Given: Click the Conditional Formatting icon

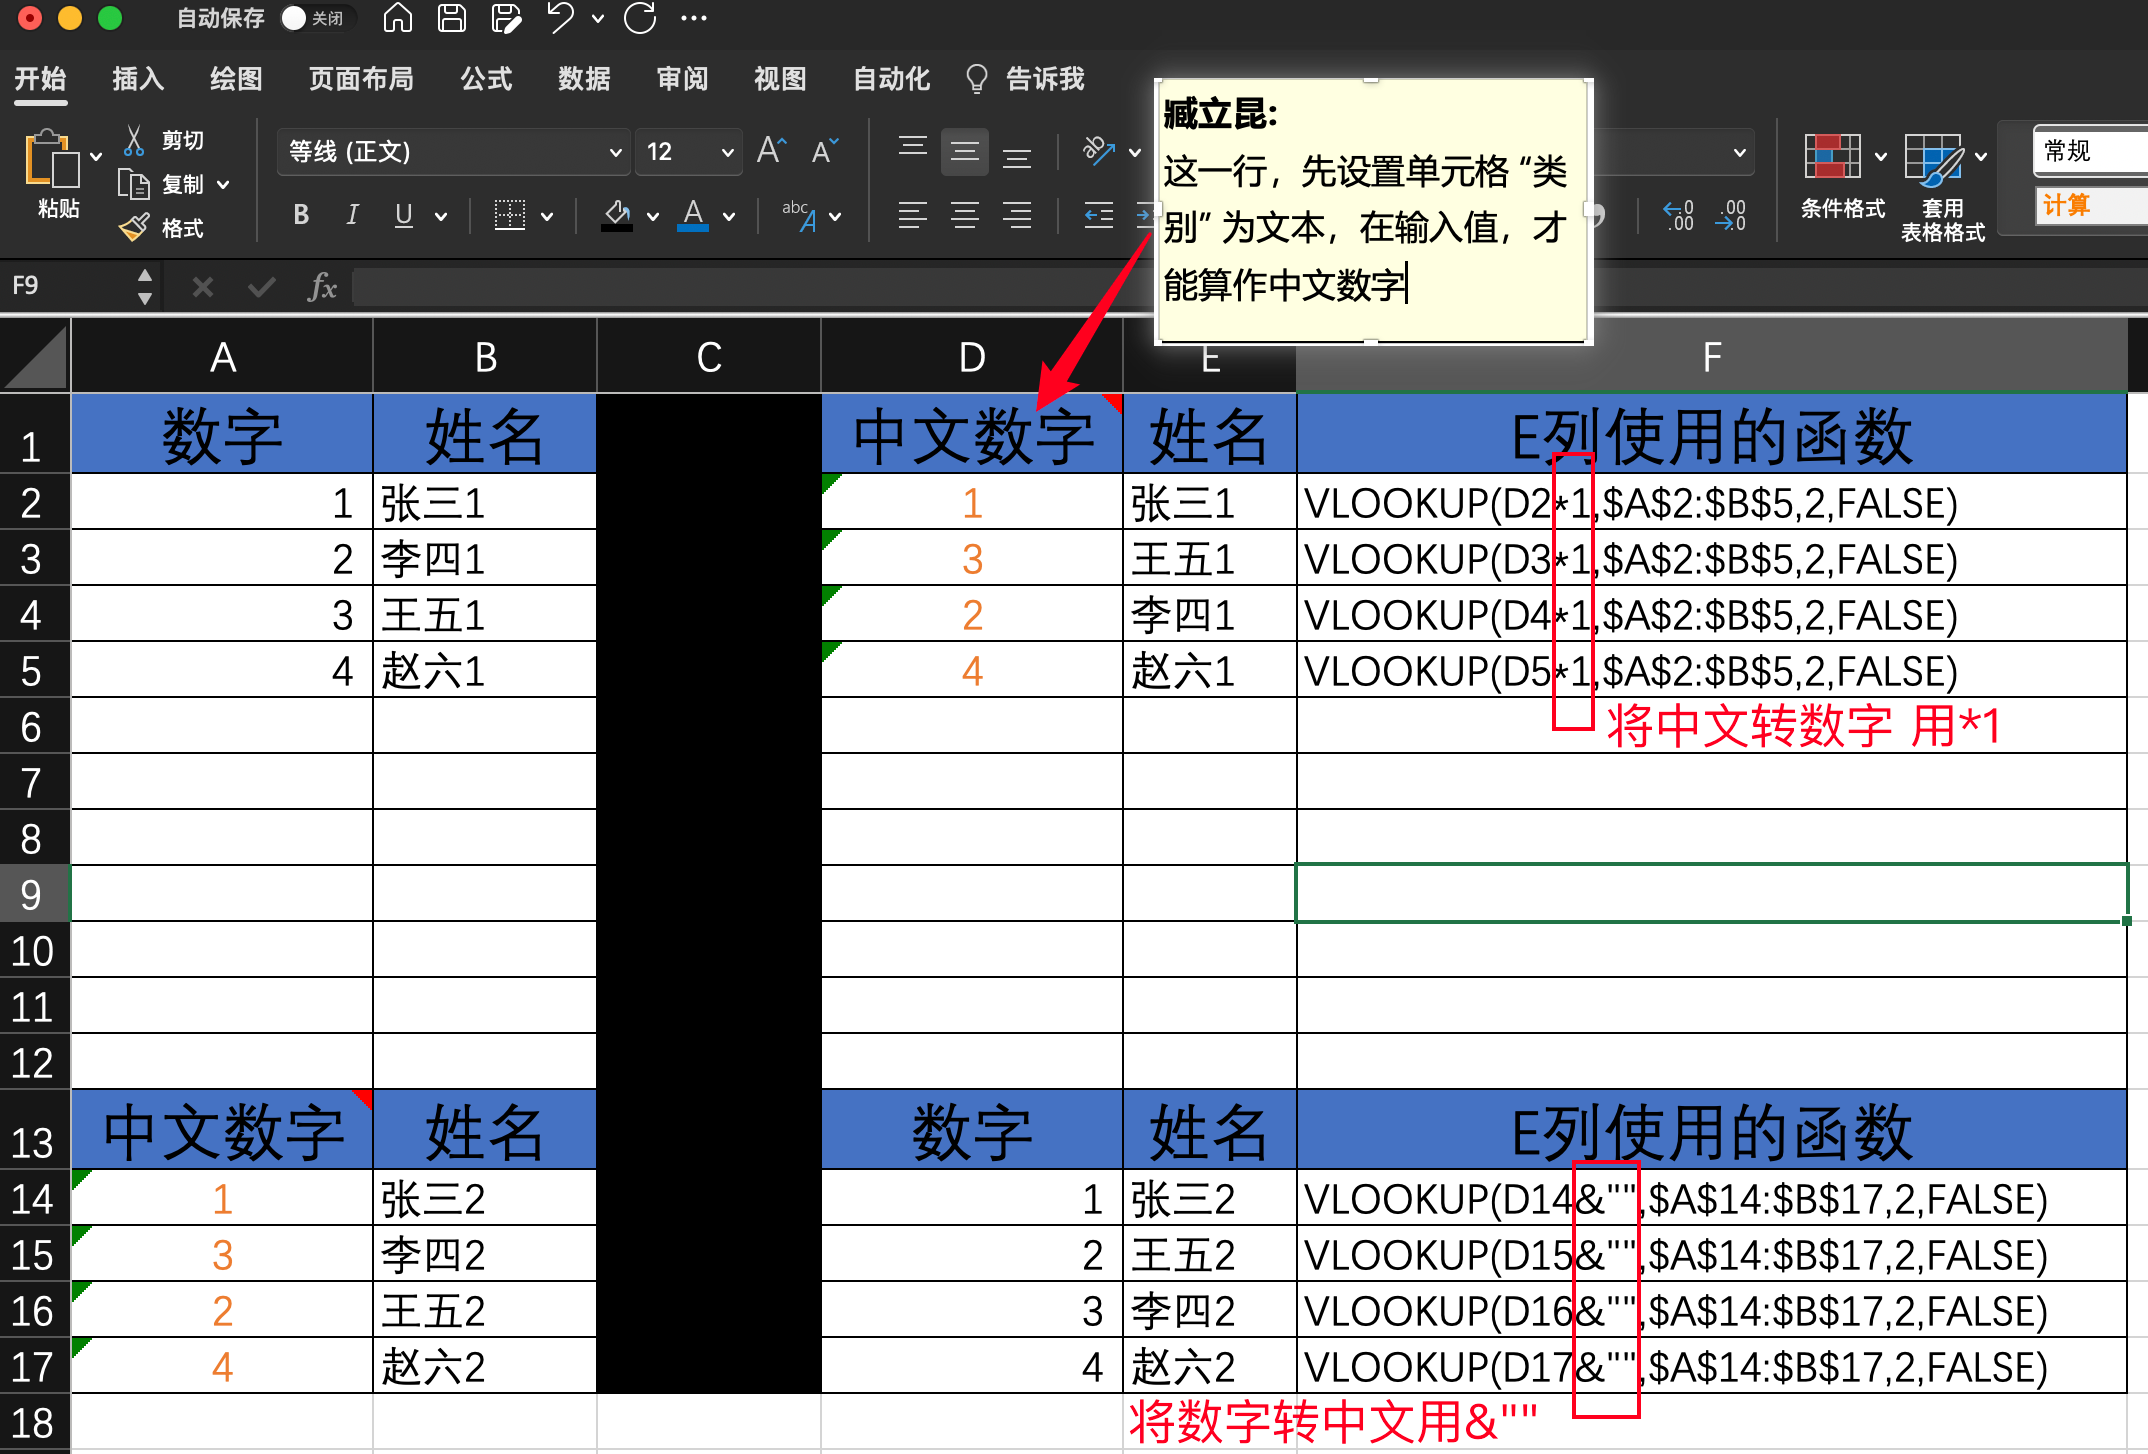Looking at the screenshot, I should click(x=1831, y=158).
